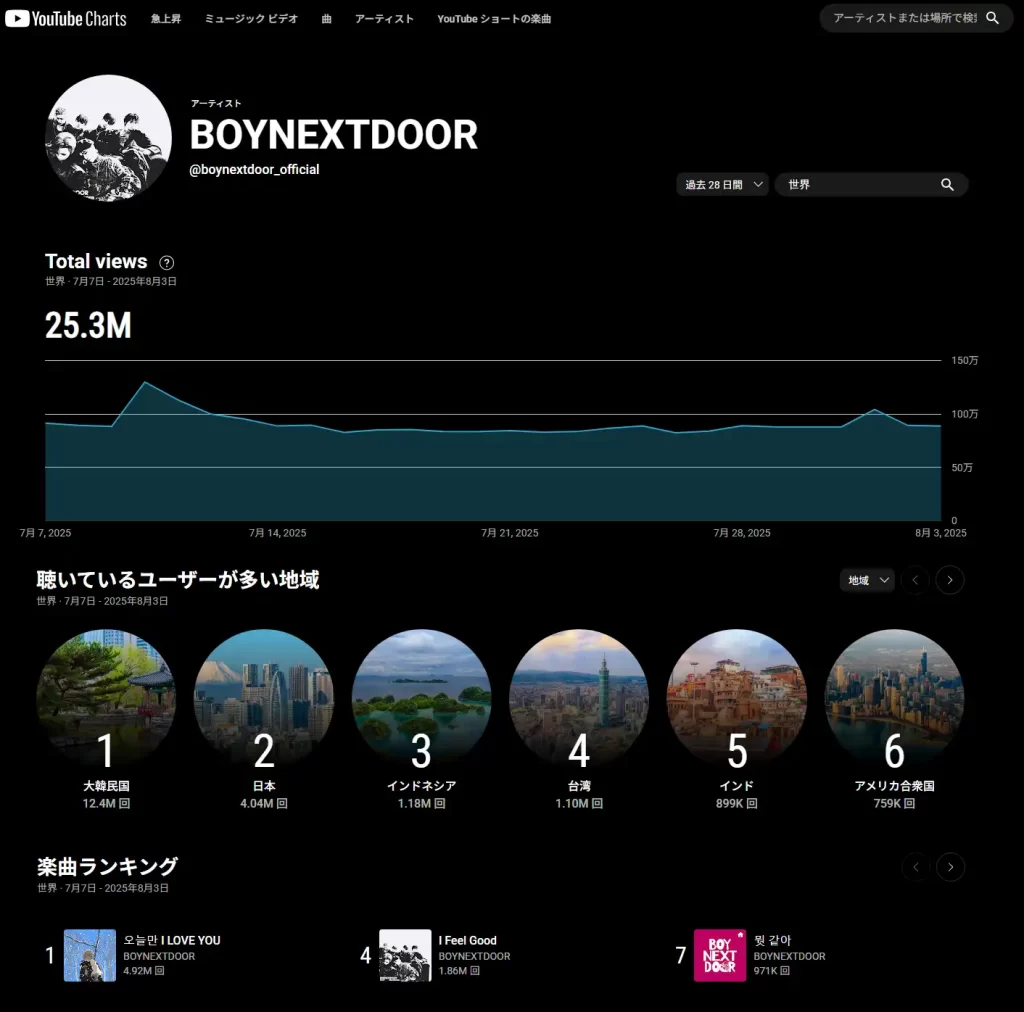Viewport: 1024px width, 1012px height.
Task: Open the アーティスト navigation item
Action: 384,19
